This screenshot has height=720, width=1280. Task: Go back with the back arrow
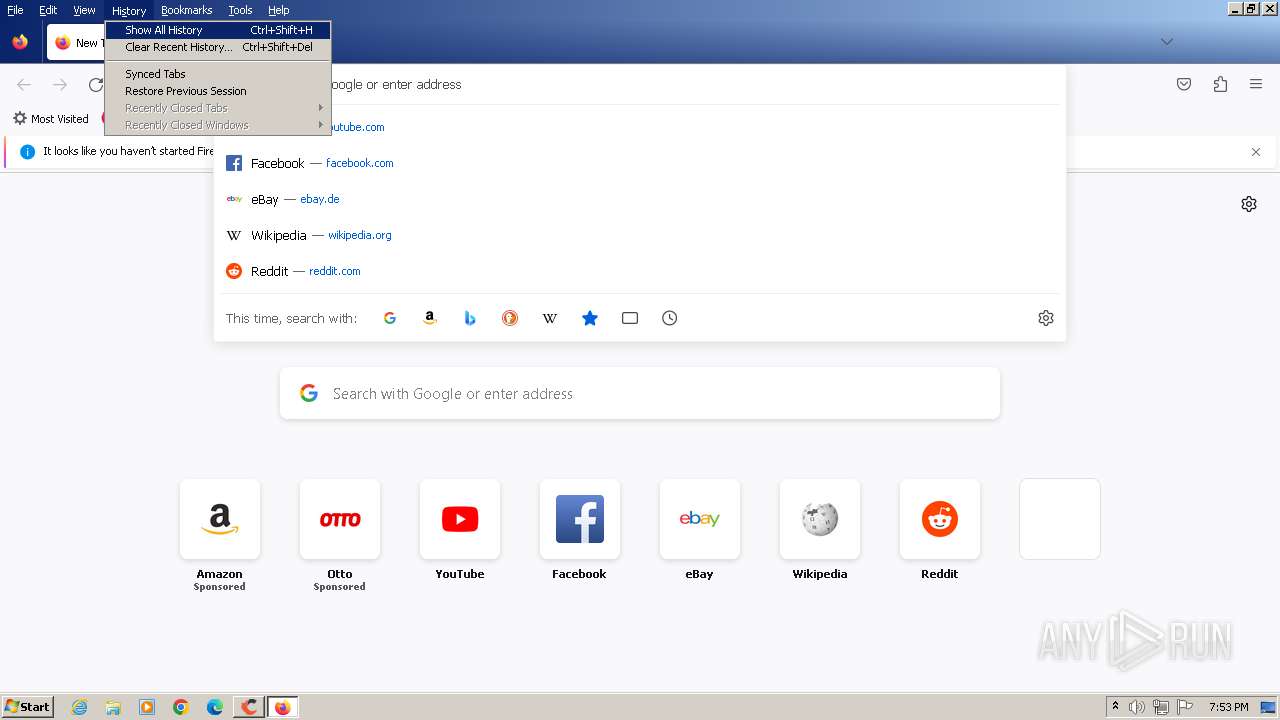[x=24, y=85]
